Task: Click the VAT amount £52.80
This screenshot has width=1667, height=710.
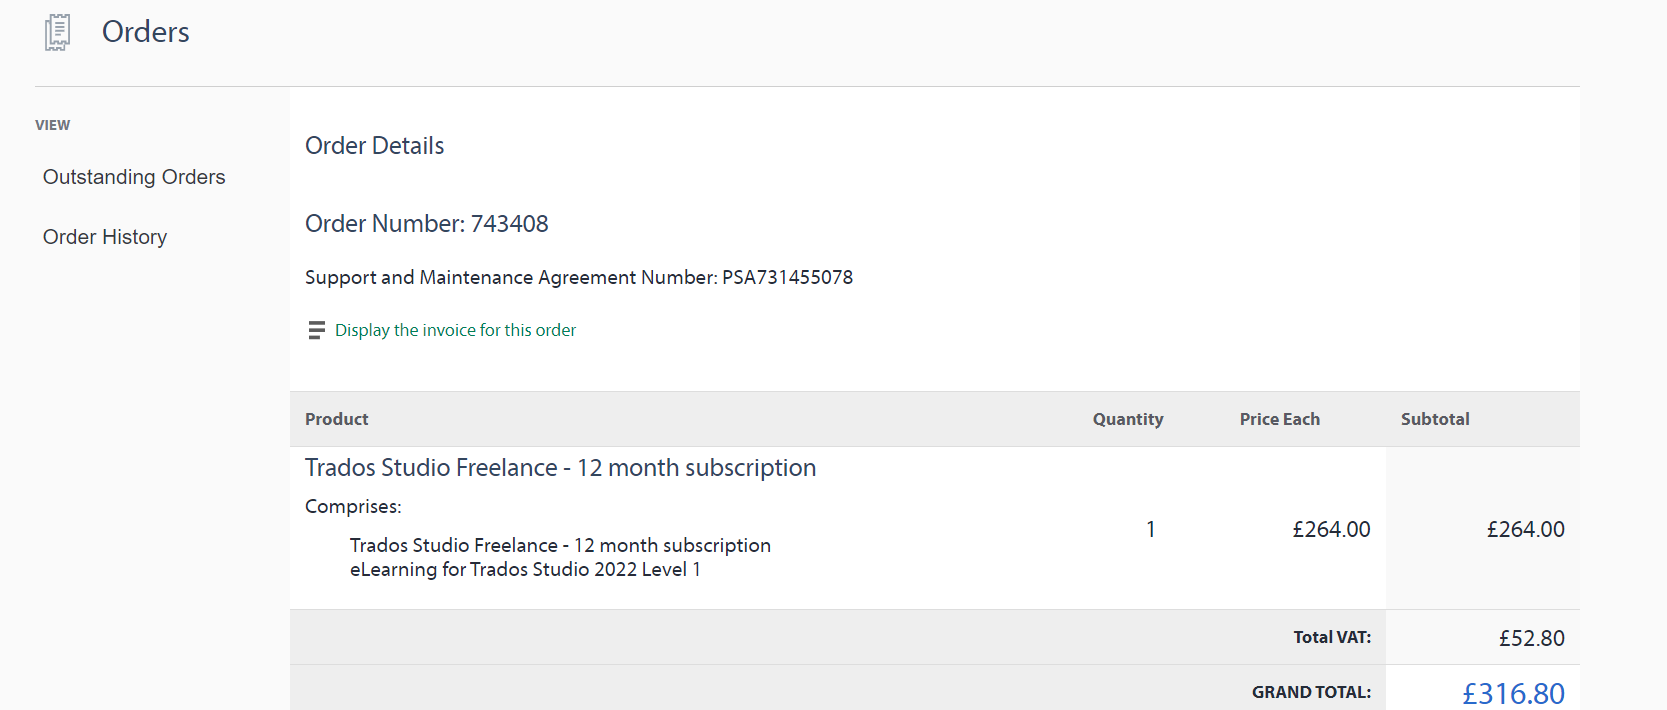Action: click(x=1532, y=638)
